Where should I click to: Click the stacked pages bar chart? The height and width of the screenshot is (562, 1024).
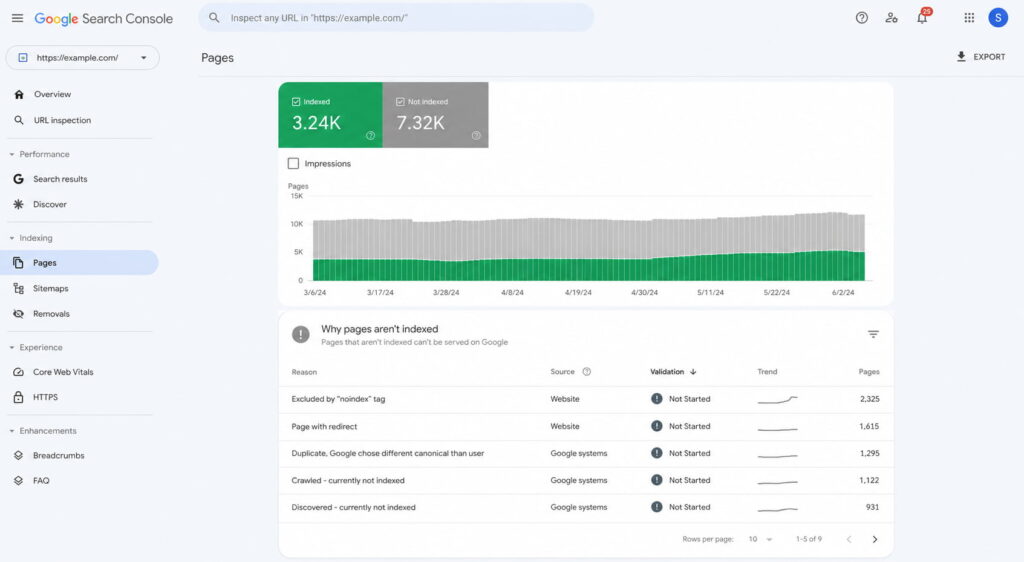588,247
